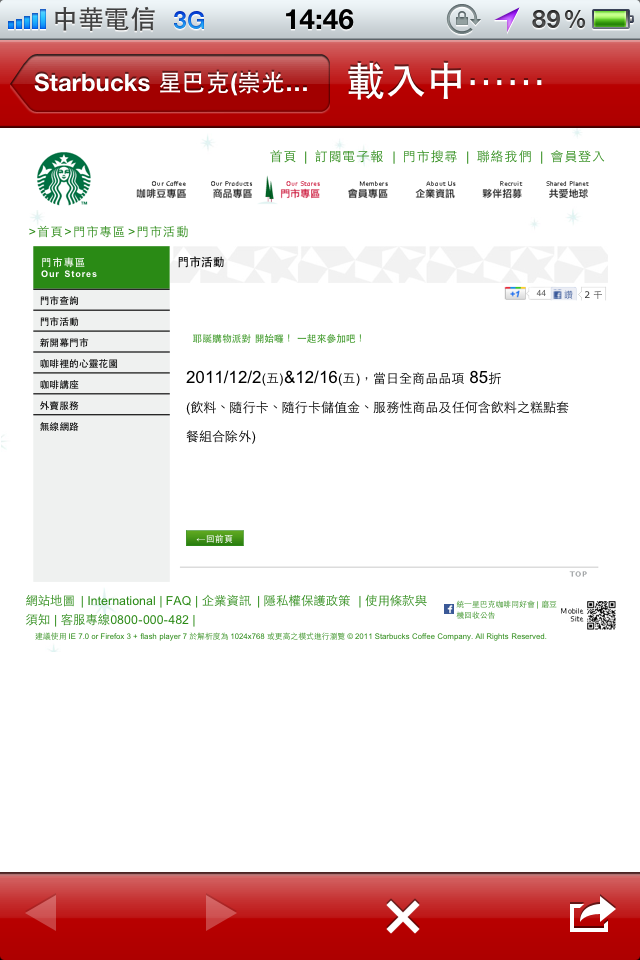640x960 pixels.
Task: Tap the browser forward arrow
Action: pyautogui.click(x=220, y=913)
